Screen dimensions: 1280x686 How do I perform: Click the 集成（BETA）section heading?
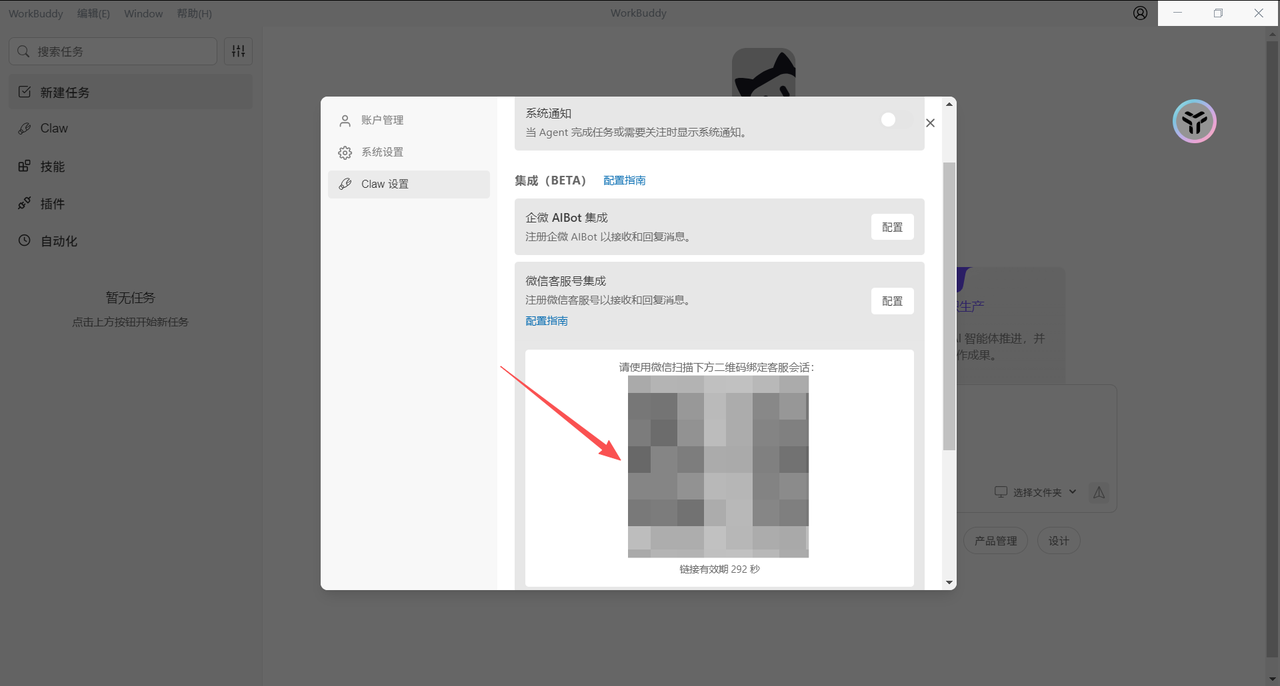(x=551, y=181)
